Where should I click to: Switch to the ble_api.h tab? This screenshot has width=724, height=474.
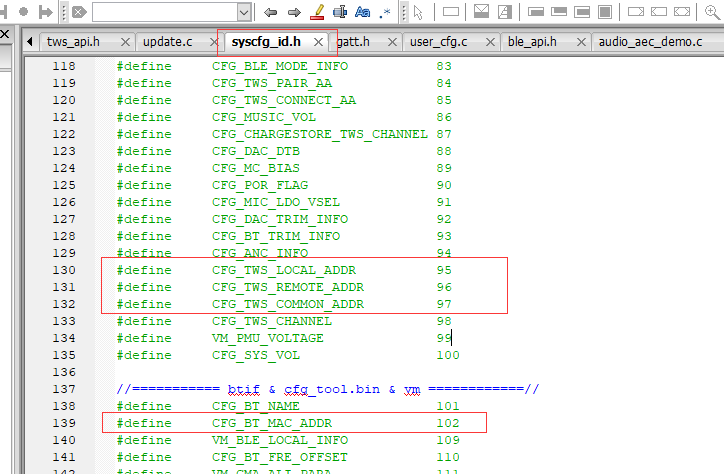tap(532, 42)
